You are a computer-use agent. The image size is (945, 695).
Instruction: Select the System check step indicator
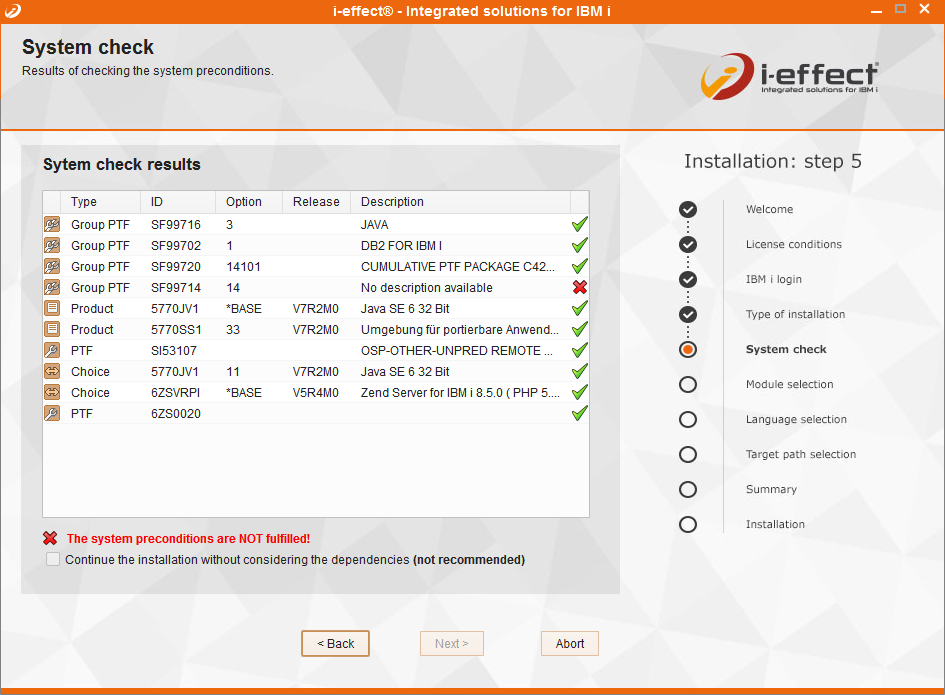tap(688, 350)
